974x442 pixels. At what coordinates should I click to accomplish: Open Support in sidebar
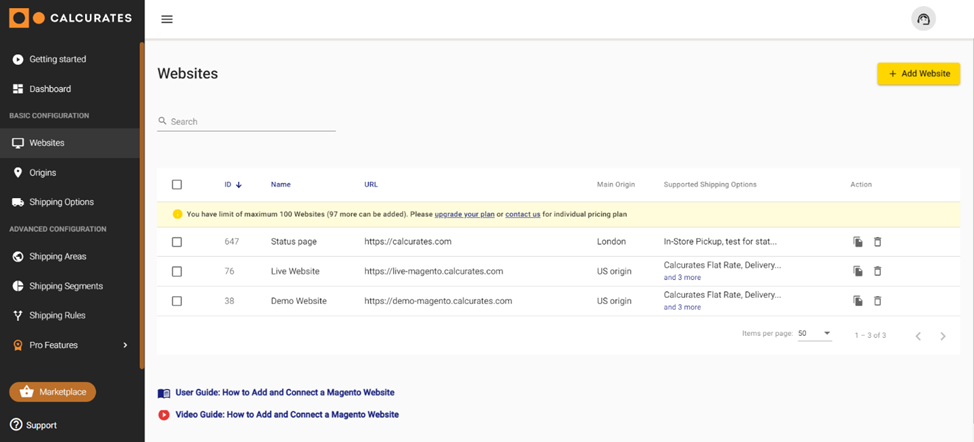coord(34,425)
